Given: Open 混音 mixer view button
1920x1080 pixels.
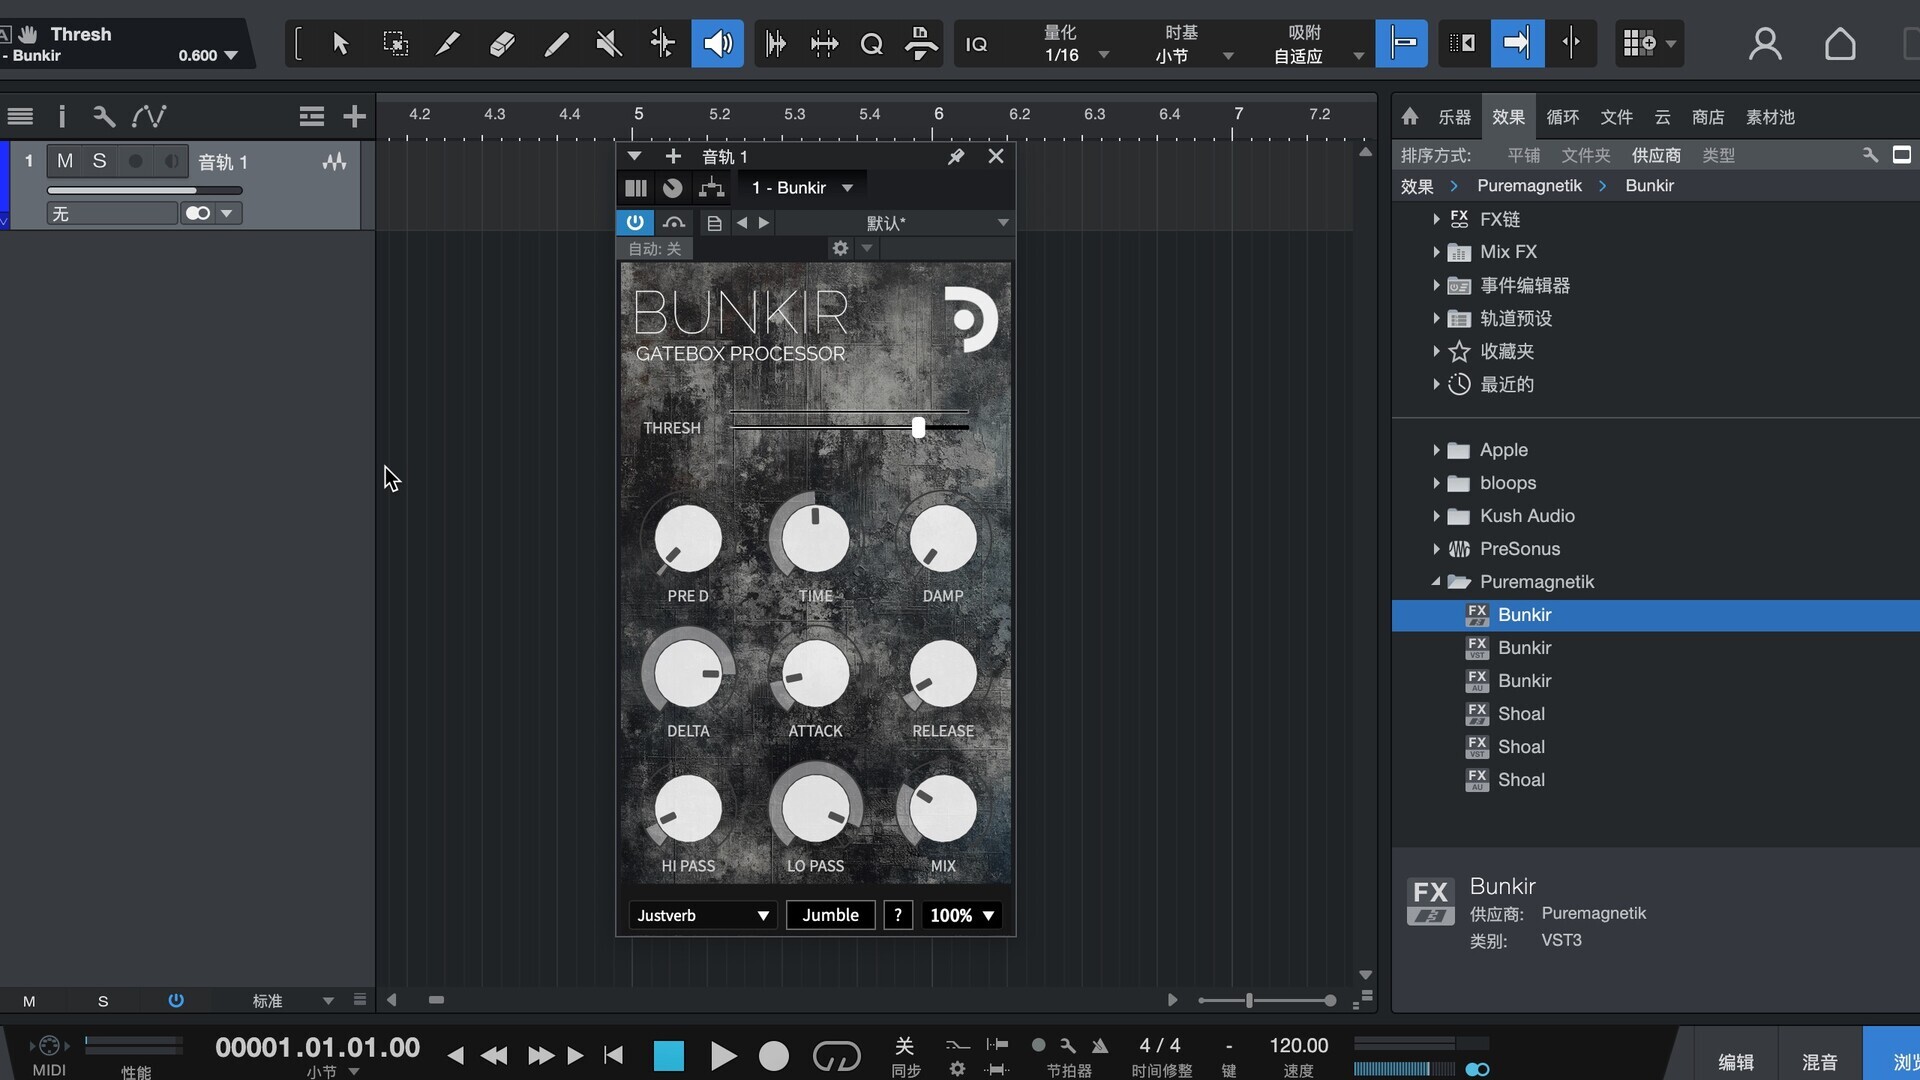Looking at the screenshot, I should click(1819, 1062).
